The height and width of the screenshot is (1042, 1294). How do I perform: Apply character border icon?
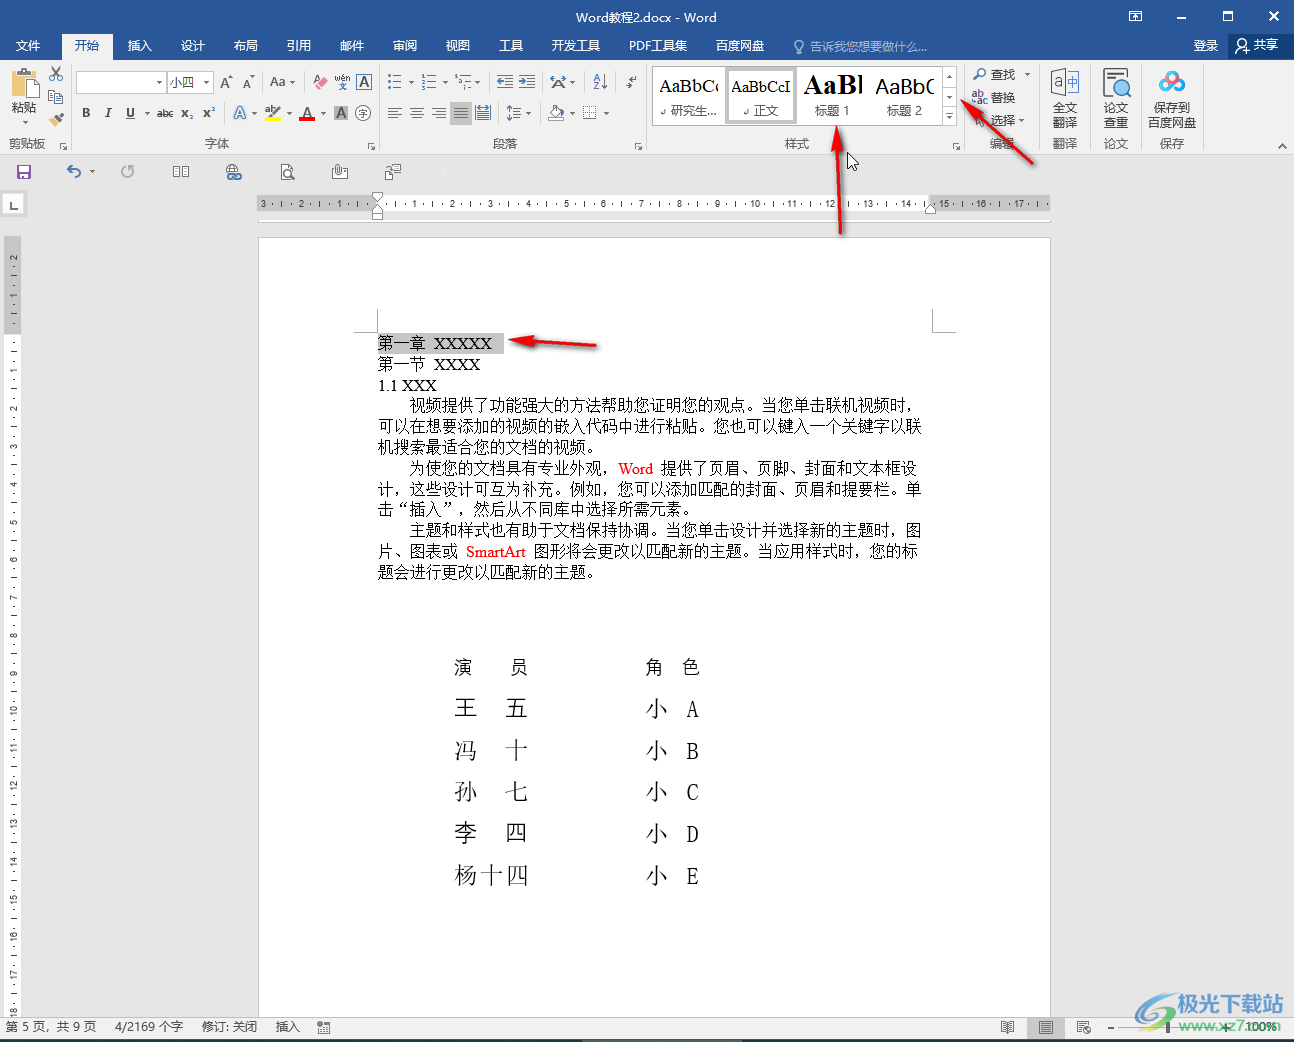(364, 82)
